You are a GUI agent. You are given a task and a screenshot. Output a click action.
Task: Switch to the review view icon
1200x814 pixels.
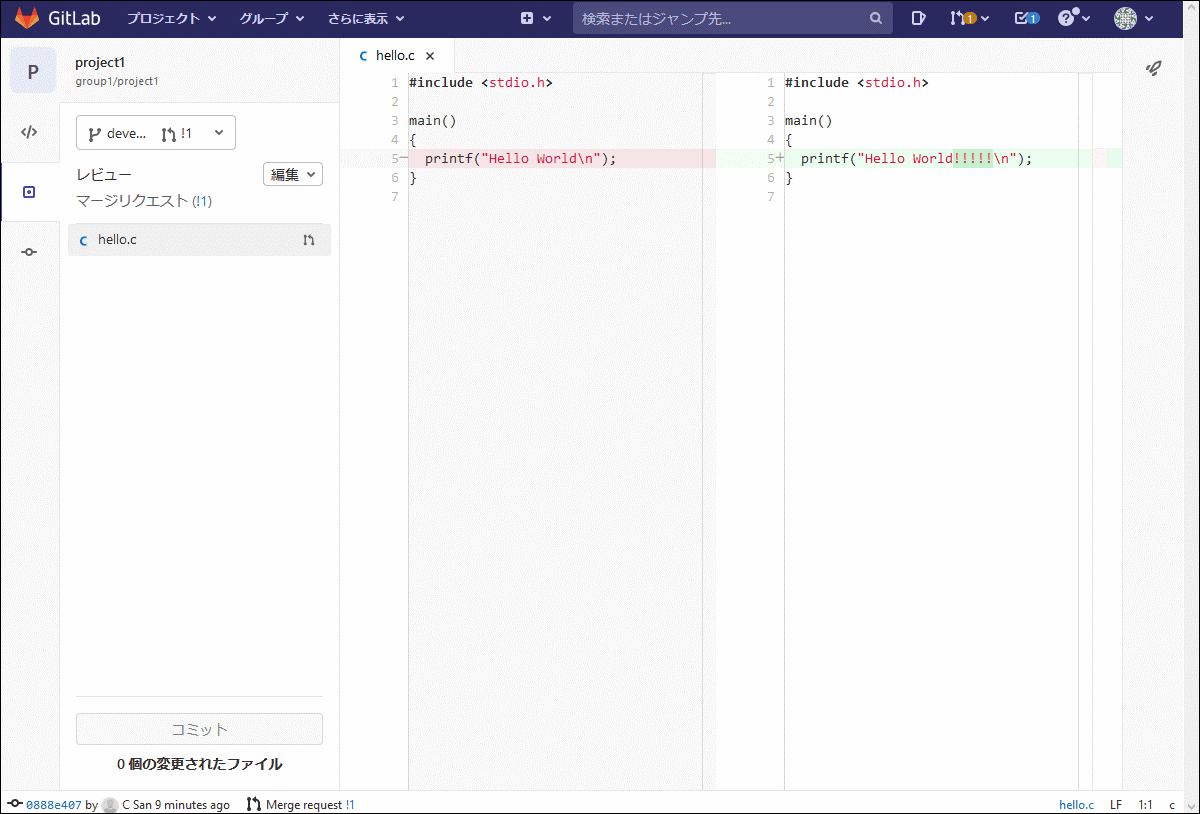coord(29,192)
